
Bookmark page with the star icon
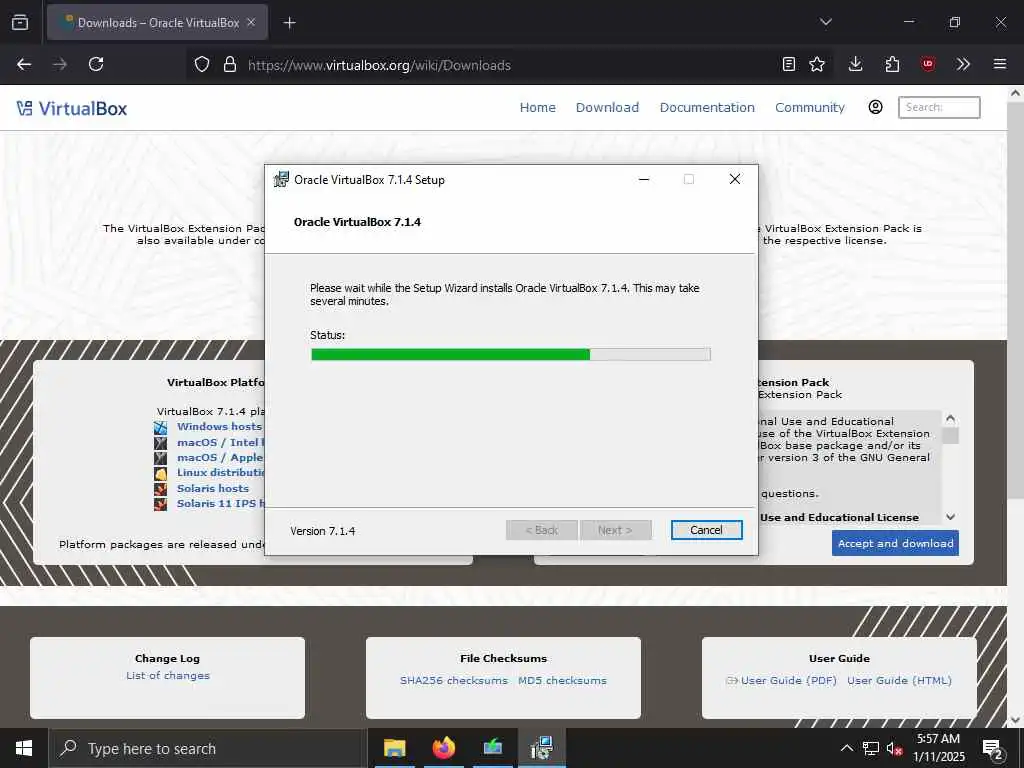(817, 64)
